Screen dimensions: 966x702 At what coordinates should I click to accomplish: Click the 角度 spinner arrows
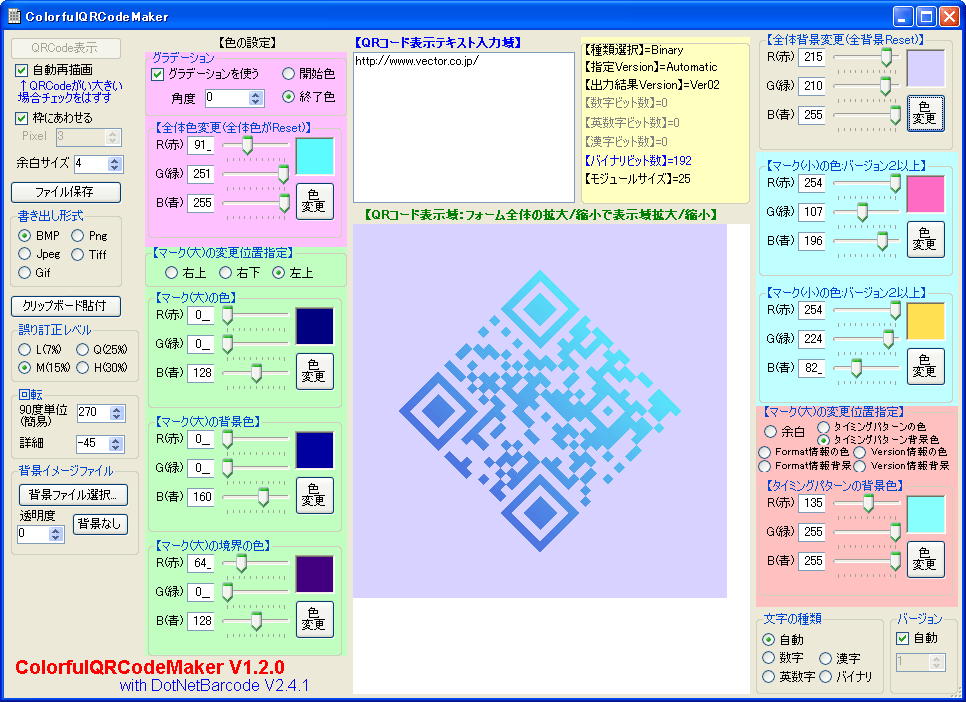coord(256,97)
